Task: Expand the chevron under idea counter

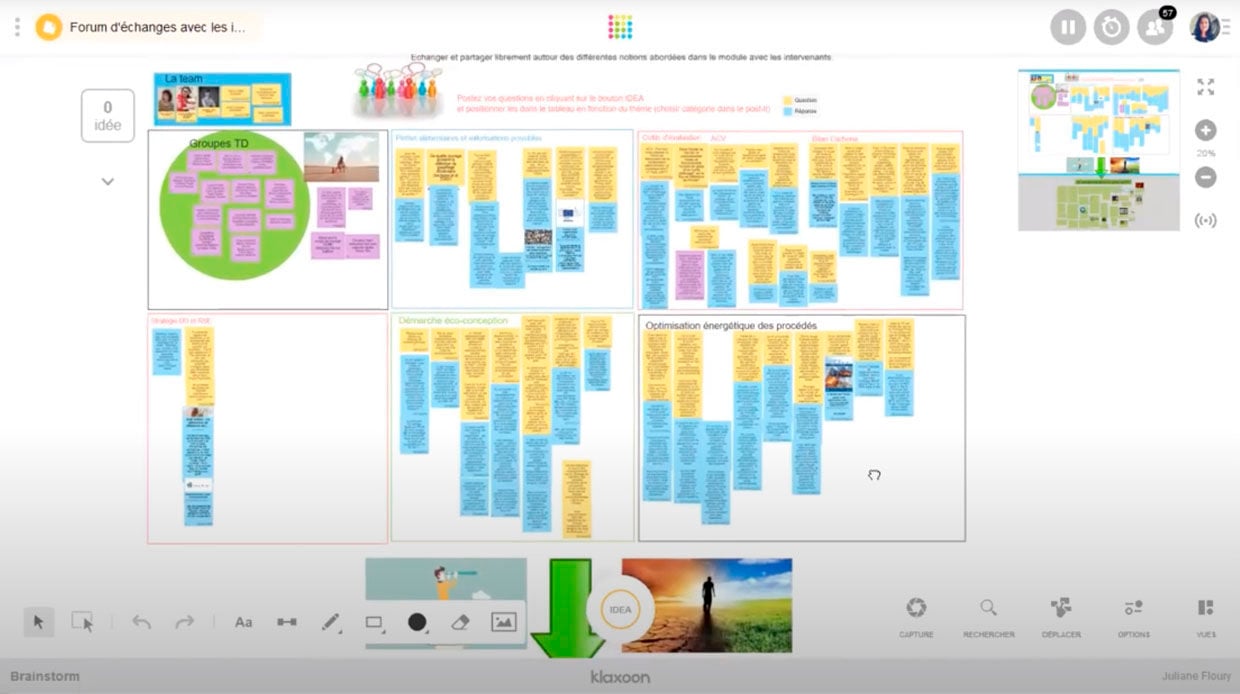Action: coord(108,182)
